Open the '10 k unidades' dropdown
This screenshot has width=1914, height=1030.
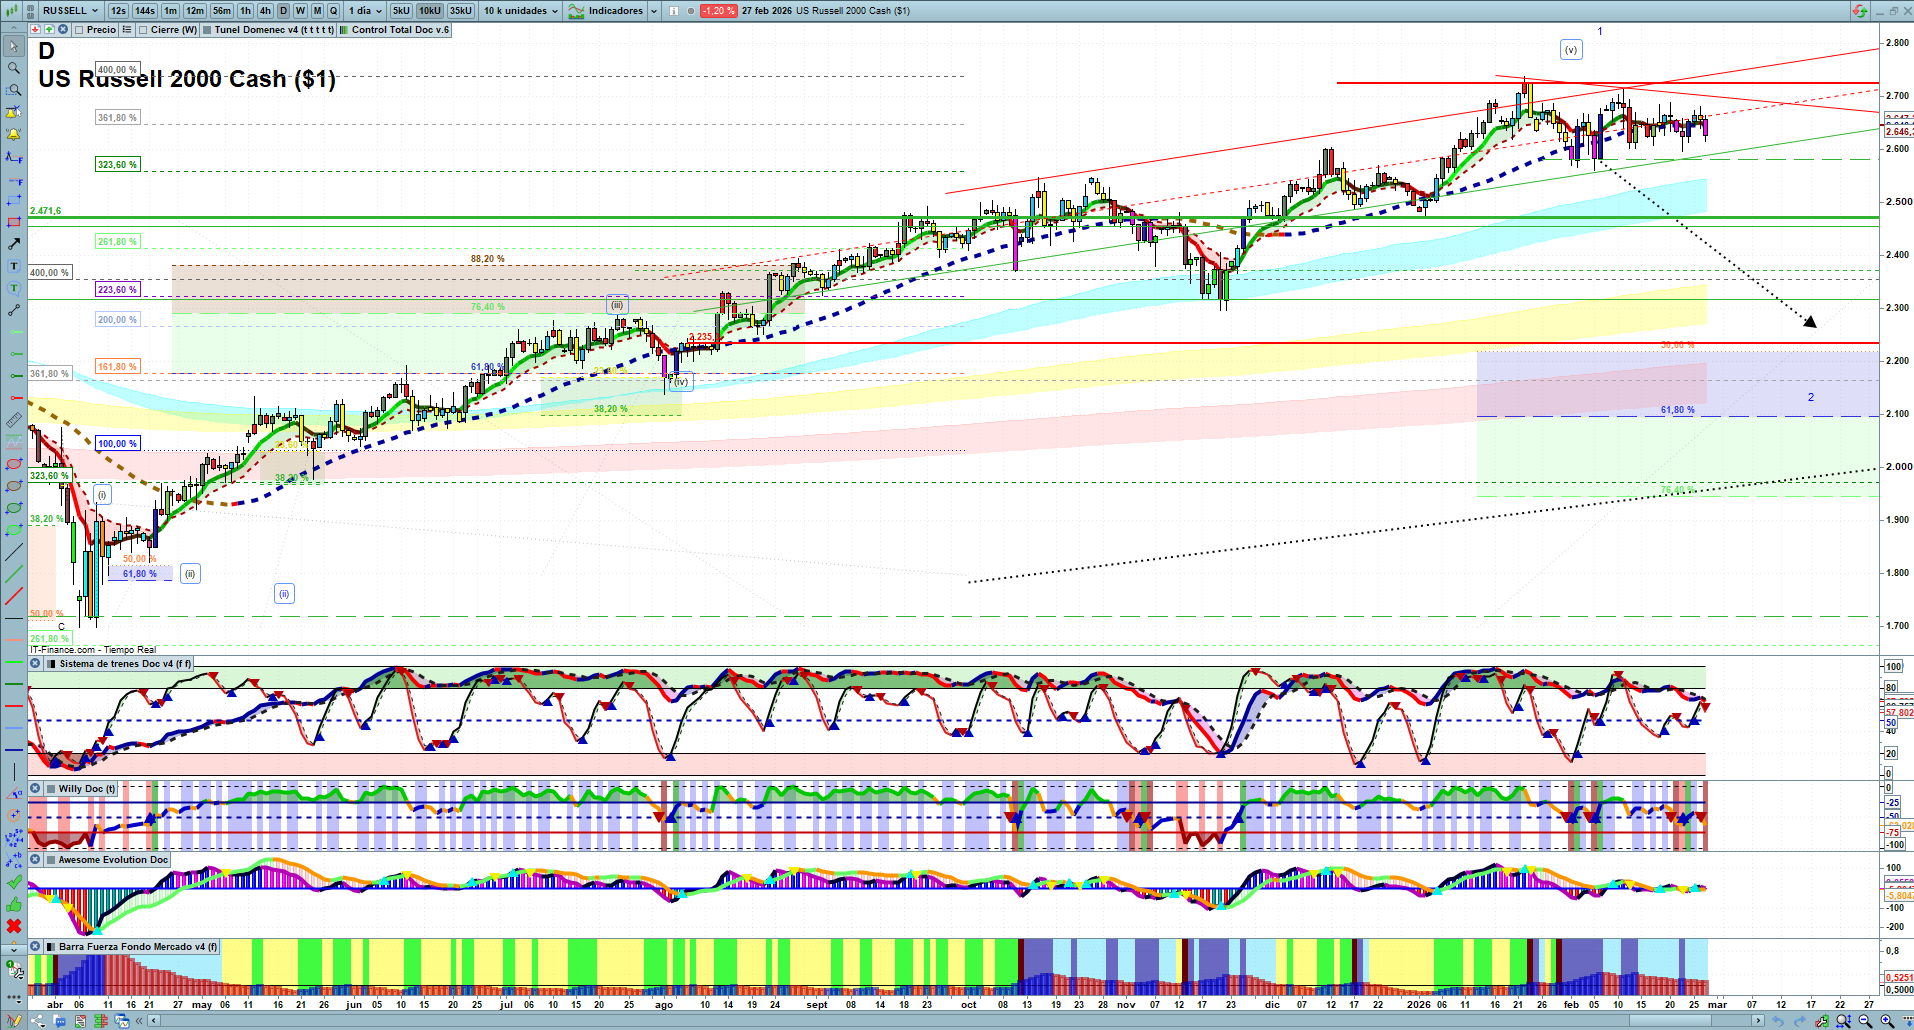tap(521, 11)
